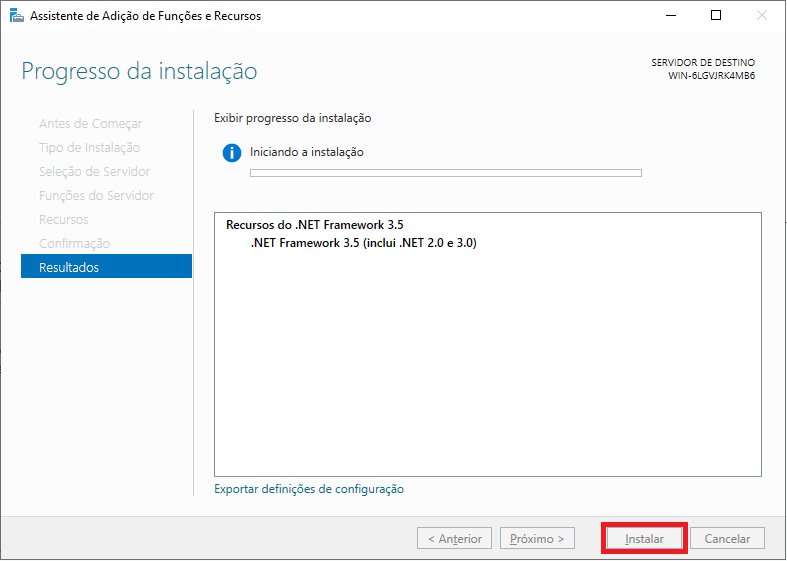Click the Anterior button
The width and height of the screenshot is (787, 561).
click(454, 539)
